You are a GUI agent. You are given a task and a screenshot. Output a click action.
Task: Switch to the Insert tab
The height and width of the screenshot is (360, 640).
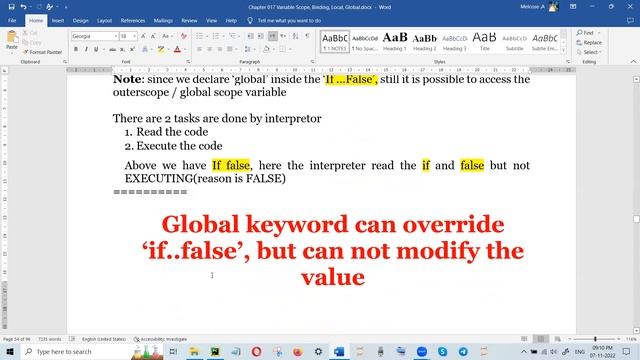coord(58,20)
